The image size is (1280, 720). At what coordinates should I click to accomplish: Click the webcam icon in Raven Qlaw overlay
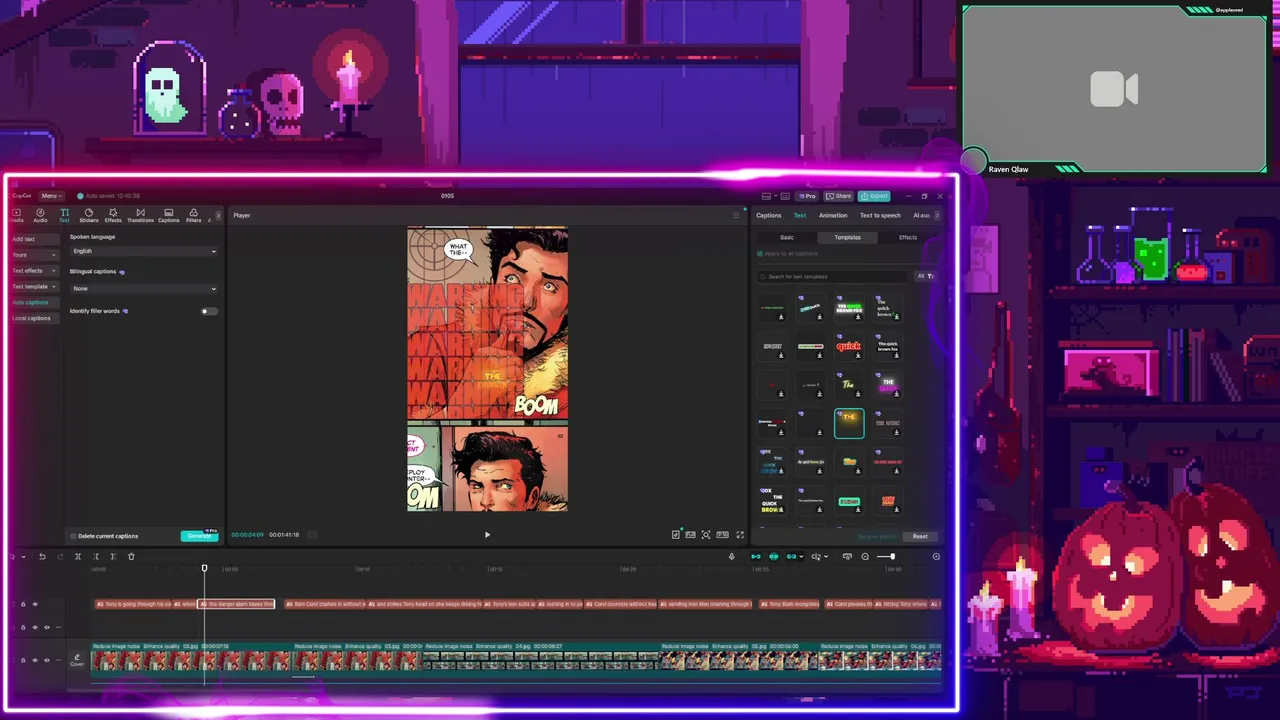pyautogui.click(x=1114, y=89)
